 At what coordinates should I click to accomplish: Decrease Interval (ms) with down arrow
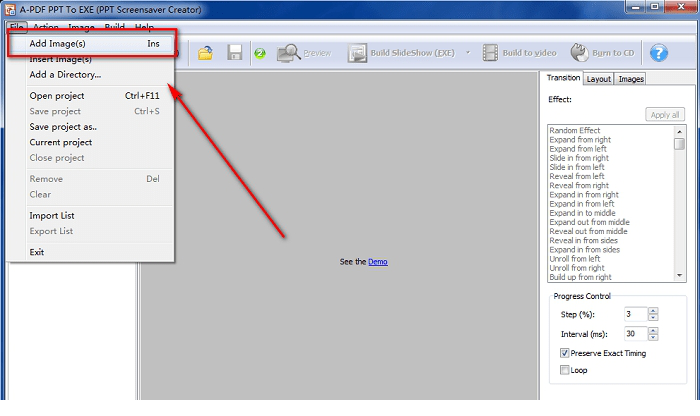pyautogui.click(x=653, y=337)
